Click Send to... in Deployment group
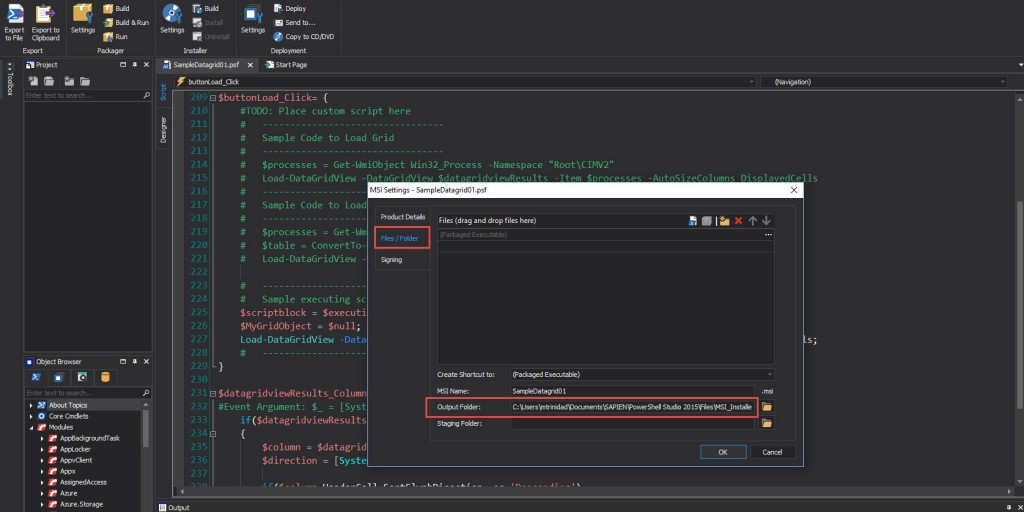Image resolution: width=1024 pixels, height=512 pixels. [294, 22]
